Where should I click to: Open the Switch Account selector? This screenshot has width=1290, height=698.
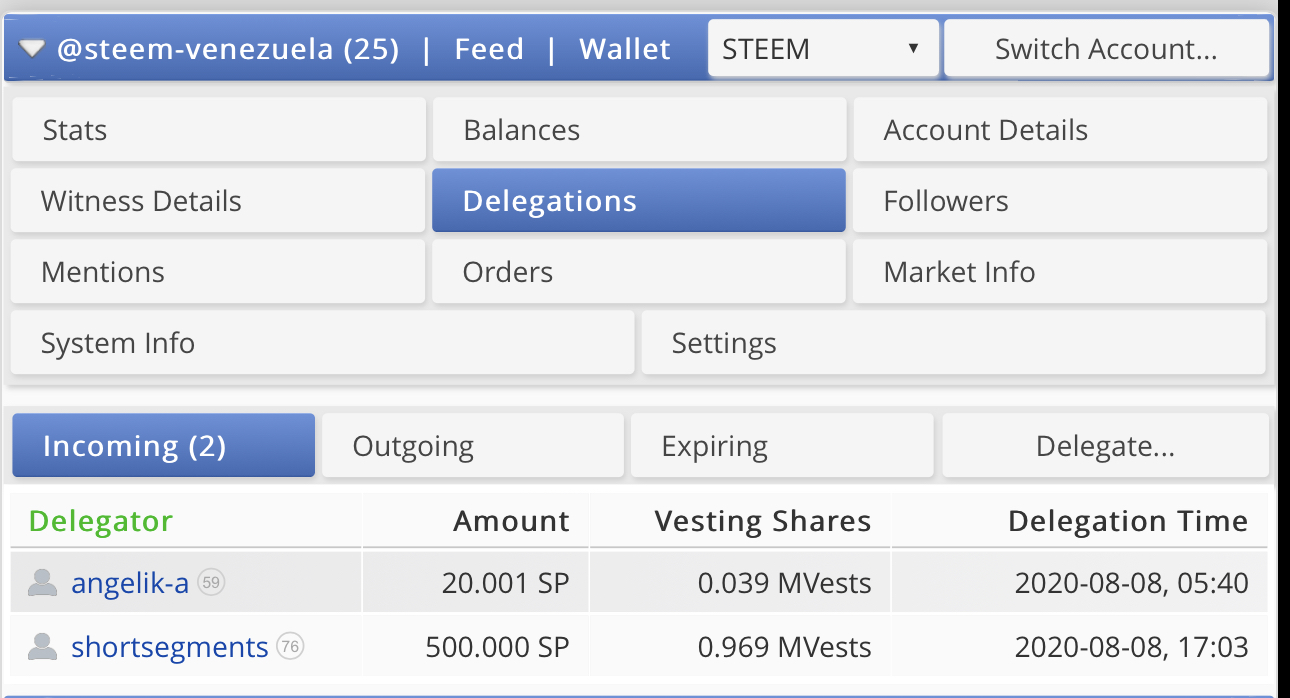(1106, 49)
